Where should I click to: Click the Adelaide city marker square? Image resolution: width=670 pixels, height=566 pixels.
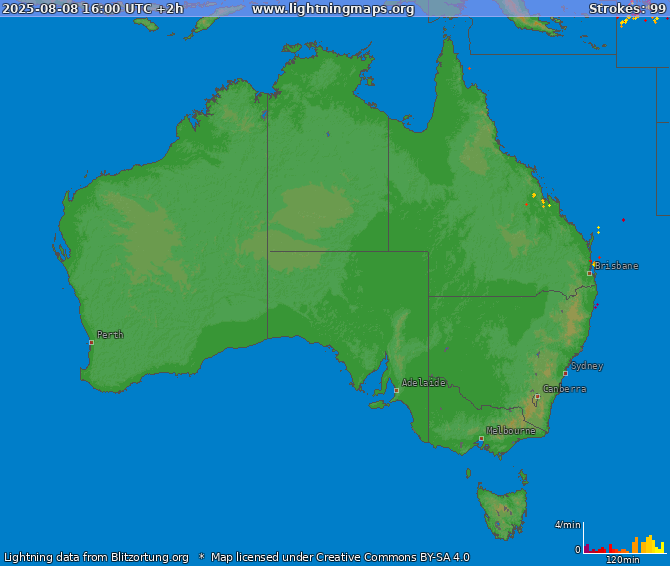click(396, 390)
